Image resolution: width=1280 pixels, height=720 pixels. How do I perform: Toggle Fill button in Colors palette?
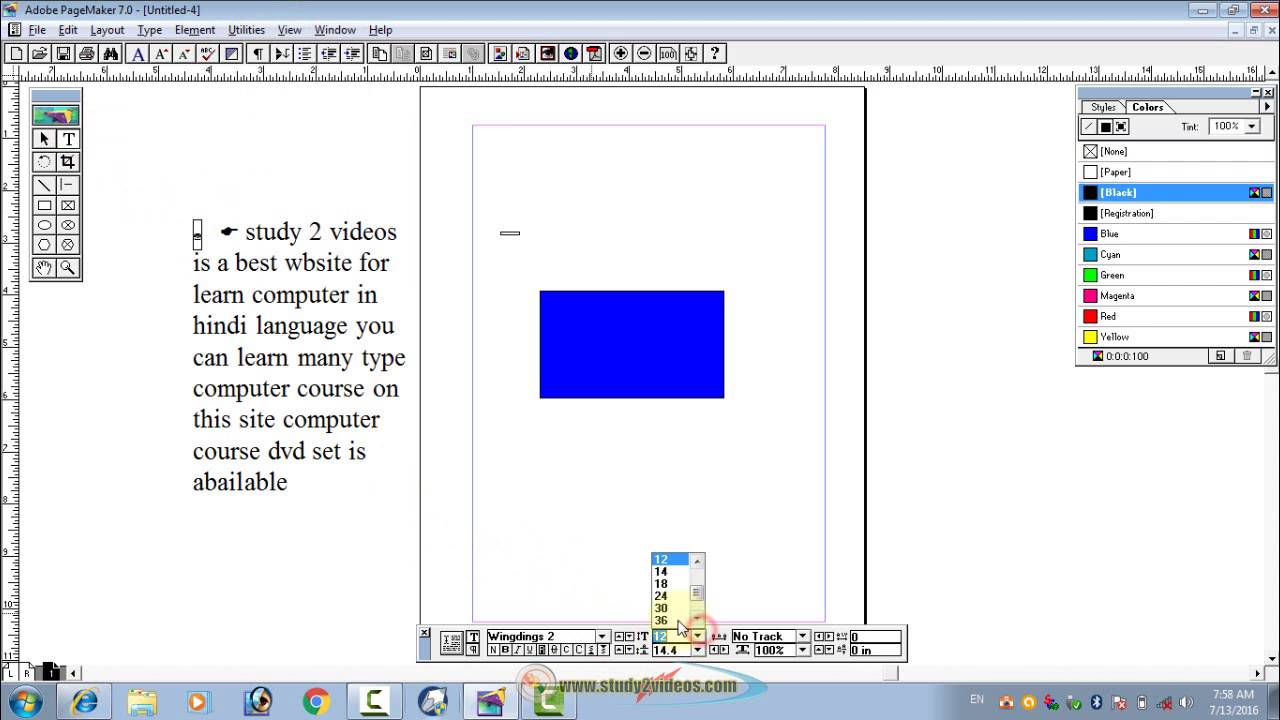[x=1105, y=127]
